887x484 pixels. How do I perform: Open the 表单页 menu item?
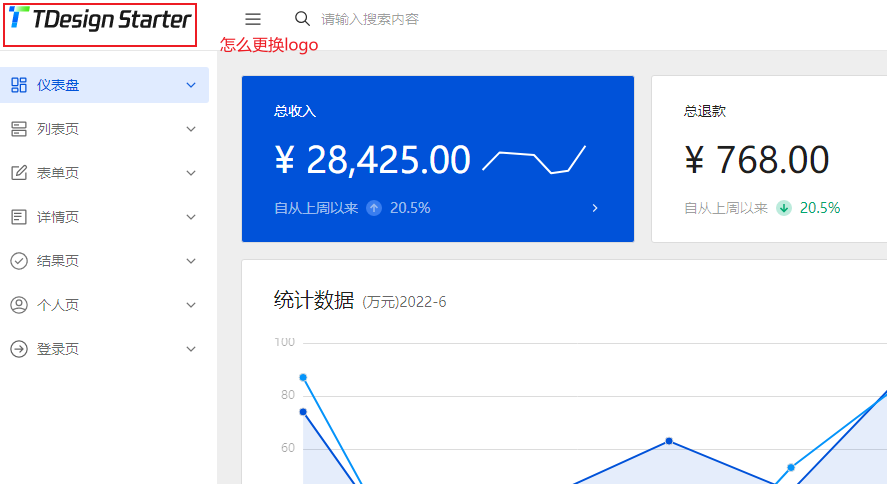(104, 172)
